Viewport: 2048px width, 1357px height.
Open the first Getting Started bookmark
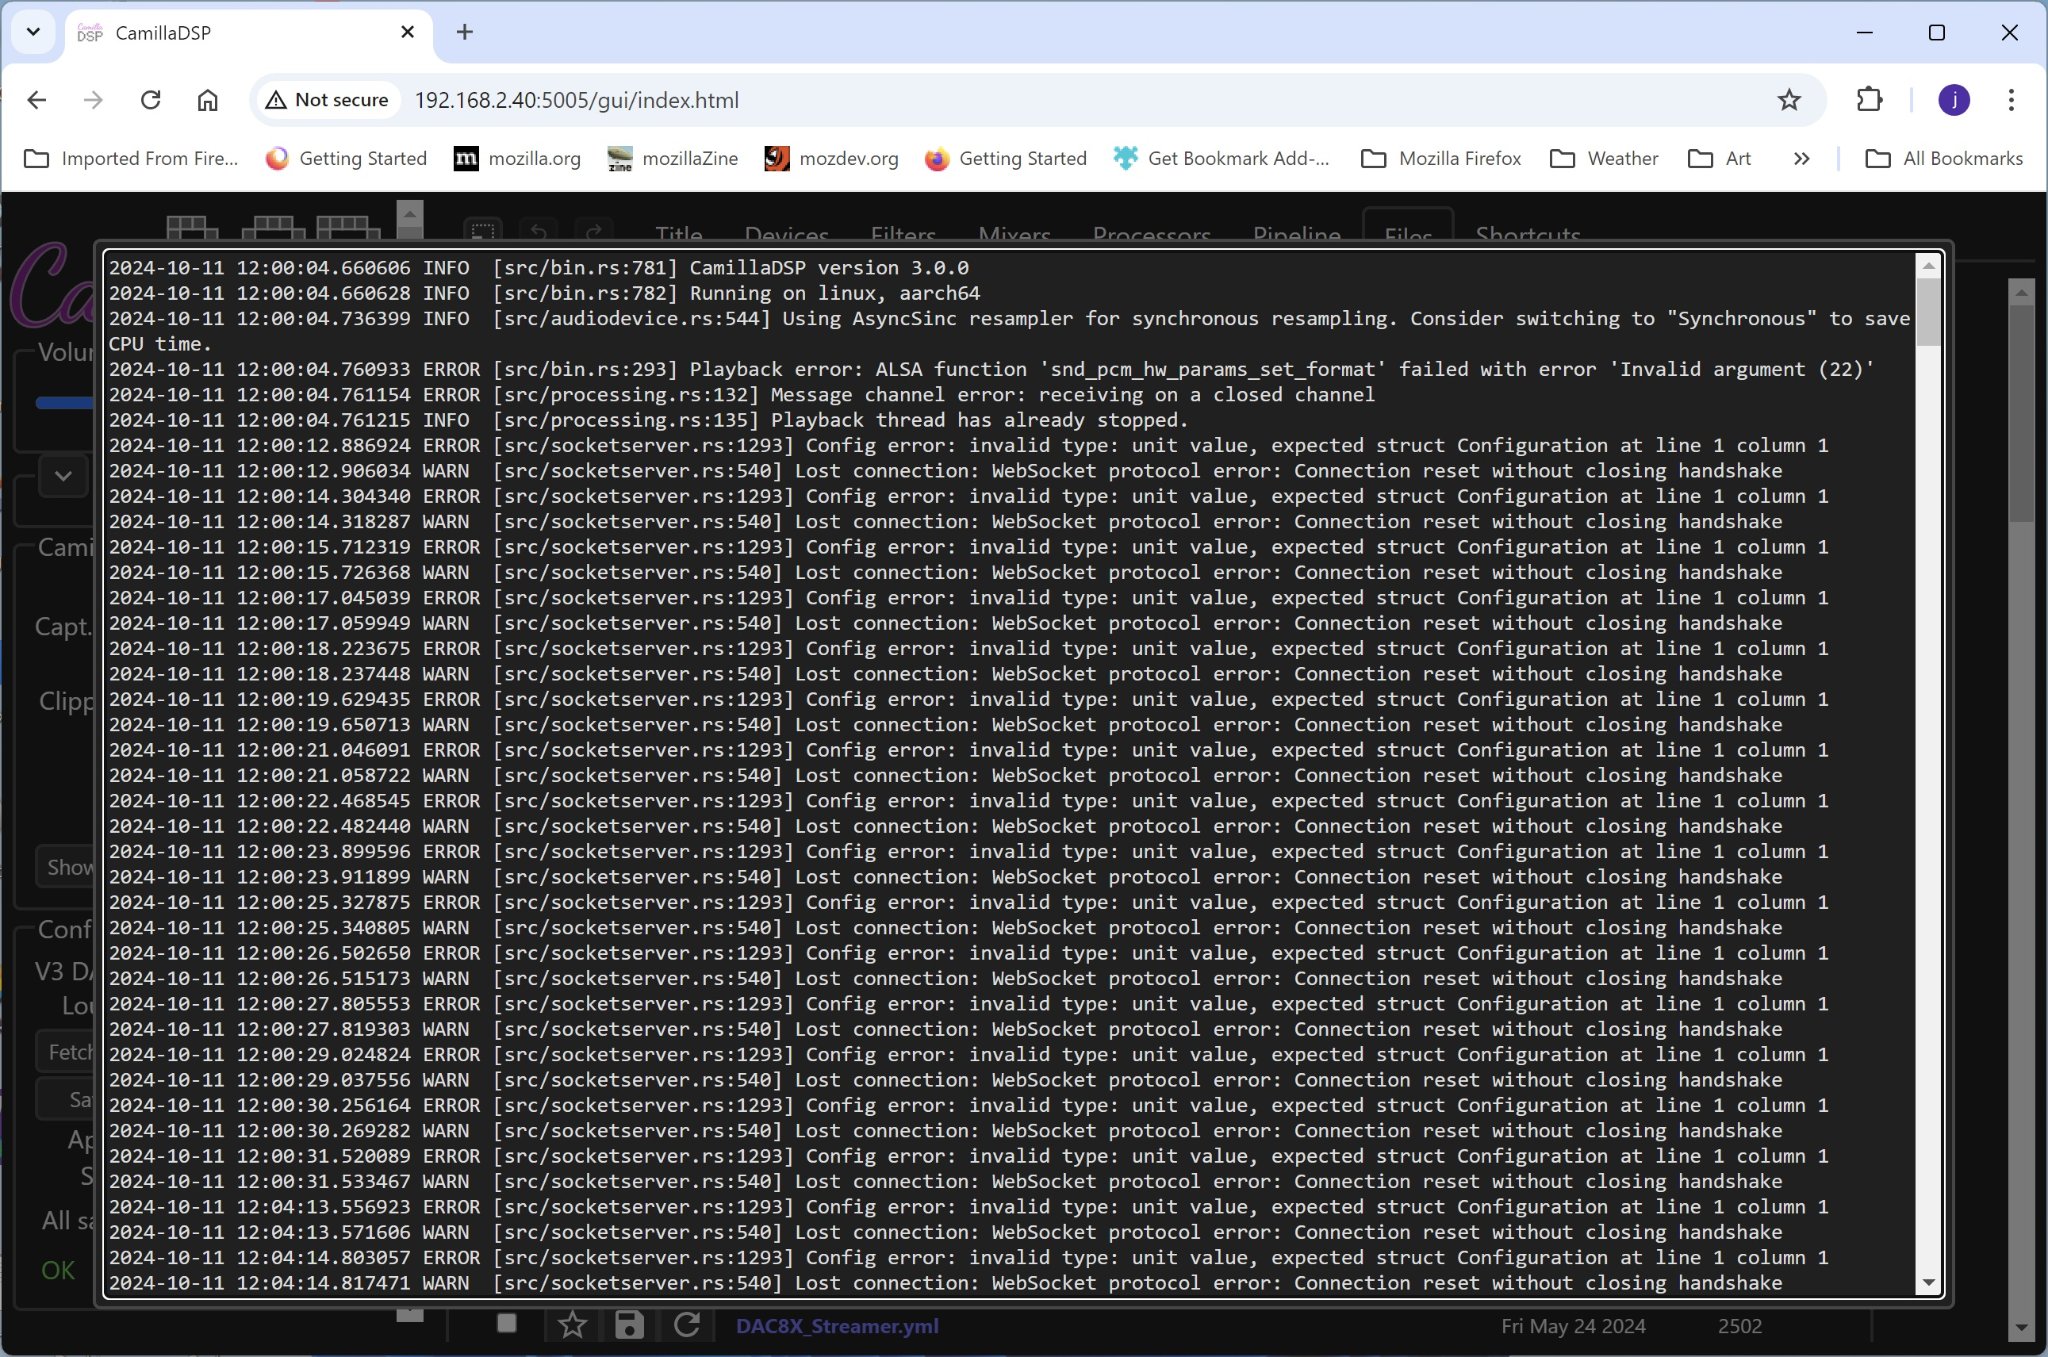click(346, 158)
